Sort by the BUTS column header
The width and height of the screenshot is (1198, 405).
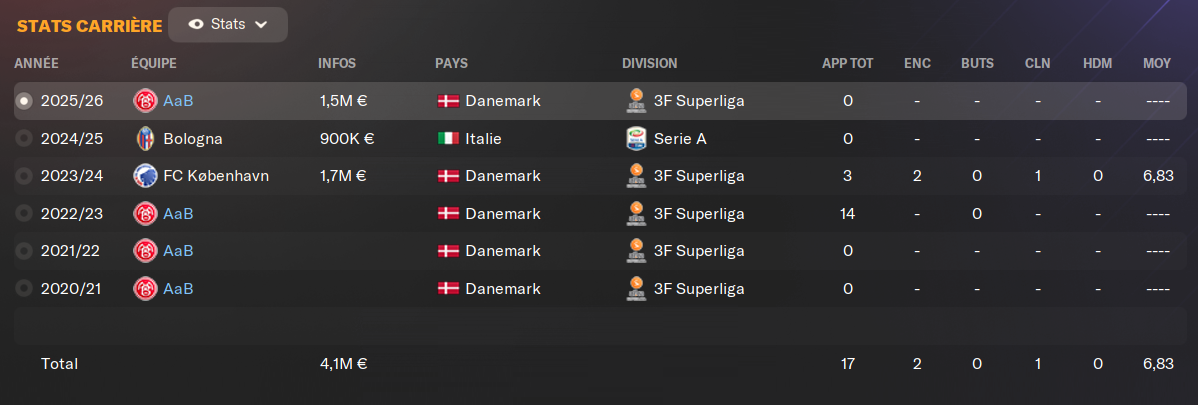click(x=977, y=63)
